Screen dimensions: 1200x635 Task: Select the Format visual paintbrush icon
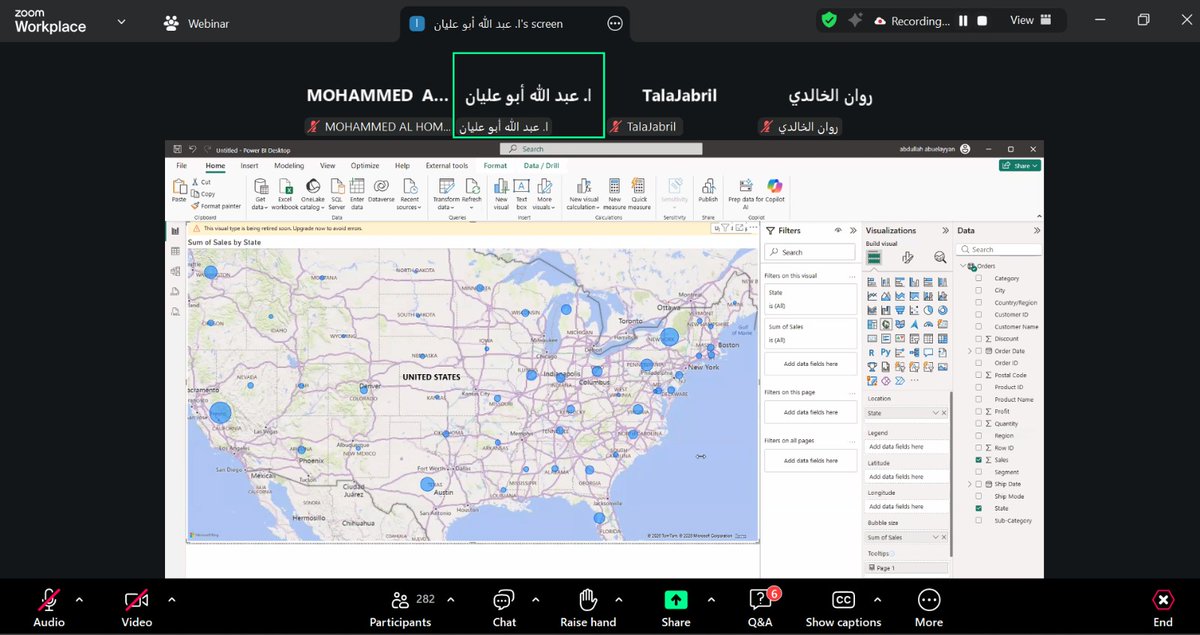pyautogui.click(x=907, y=257)
